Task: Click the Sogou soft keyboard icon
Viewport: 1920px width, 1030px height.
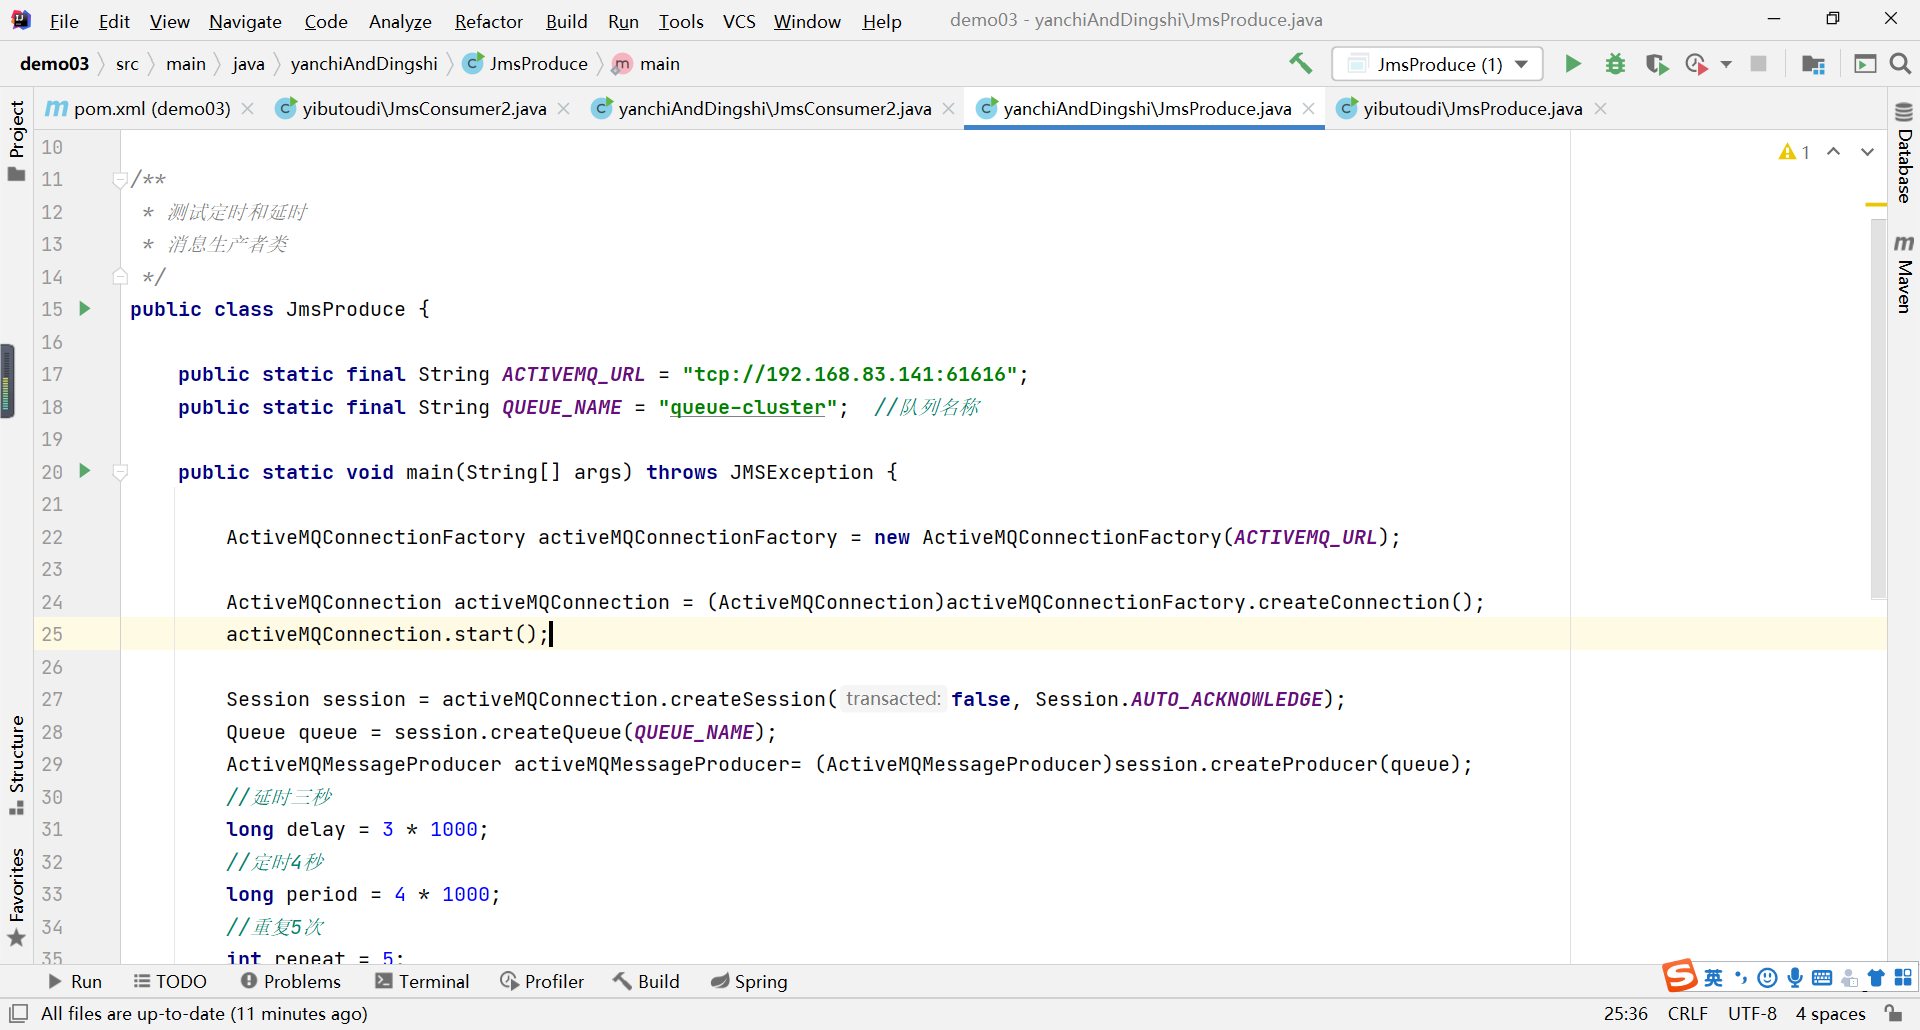Action: 1822,978
